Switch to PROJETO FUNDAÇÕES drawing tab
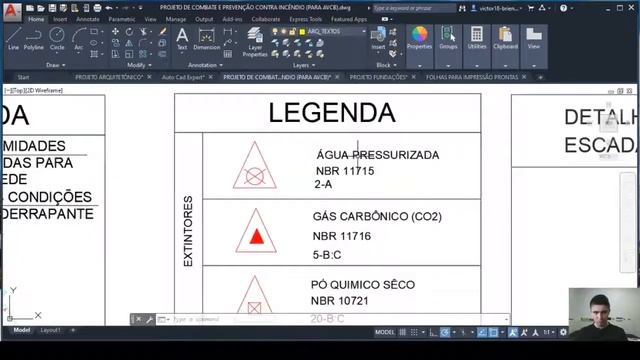This screenshot has width=640, height=360. pyautogui.click(x=378, y=77)
